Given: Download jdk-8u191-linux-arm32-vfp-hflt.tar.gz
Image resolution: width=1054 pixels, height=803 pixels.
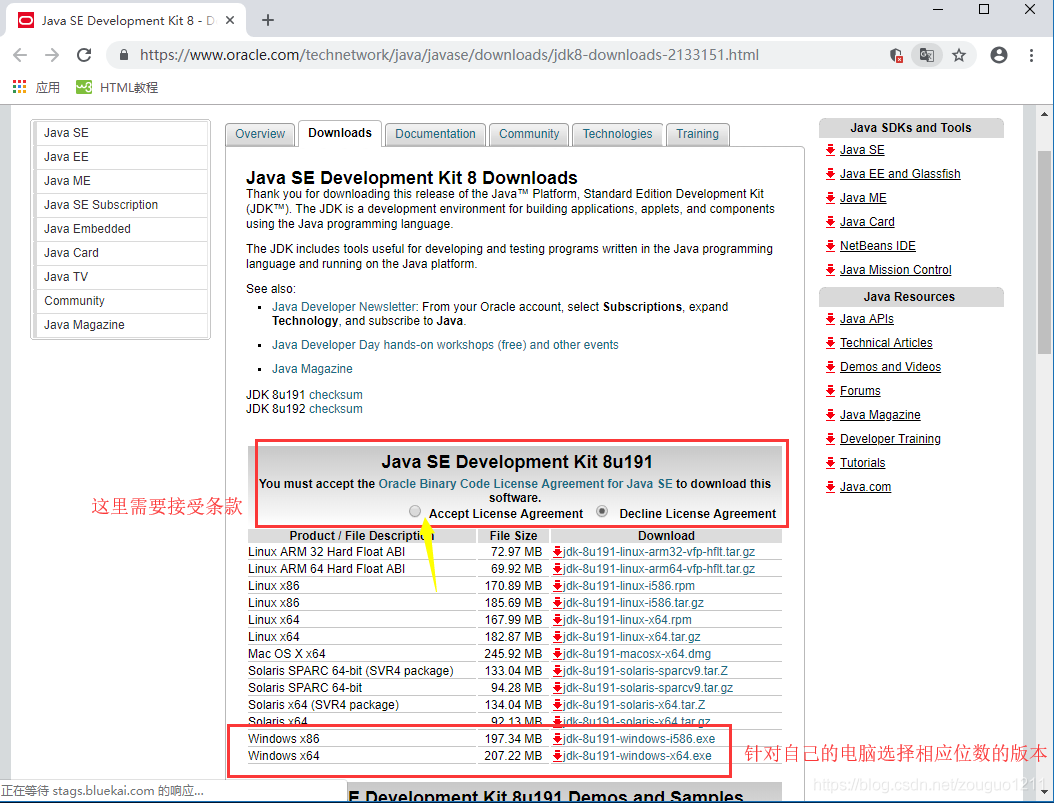Looking at the screenshot, I should point(659,552).
